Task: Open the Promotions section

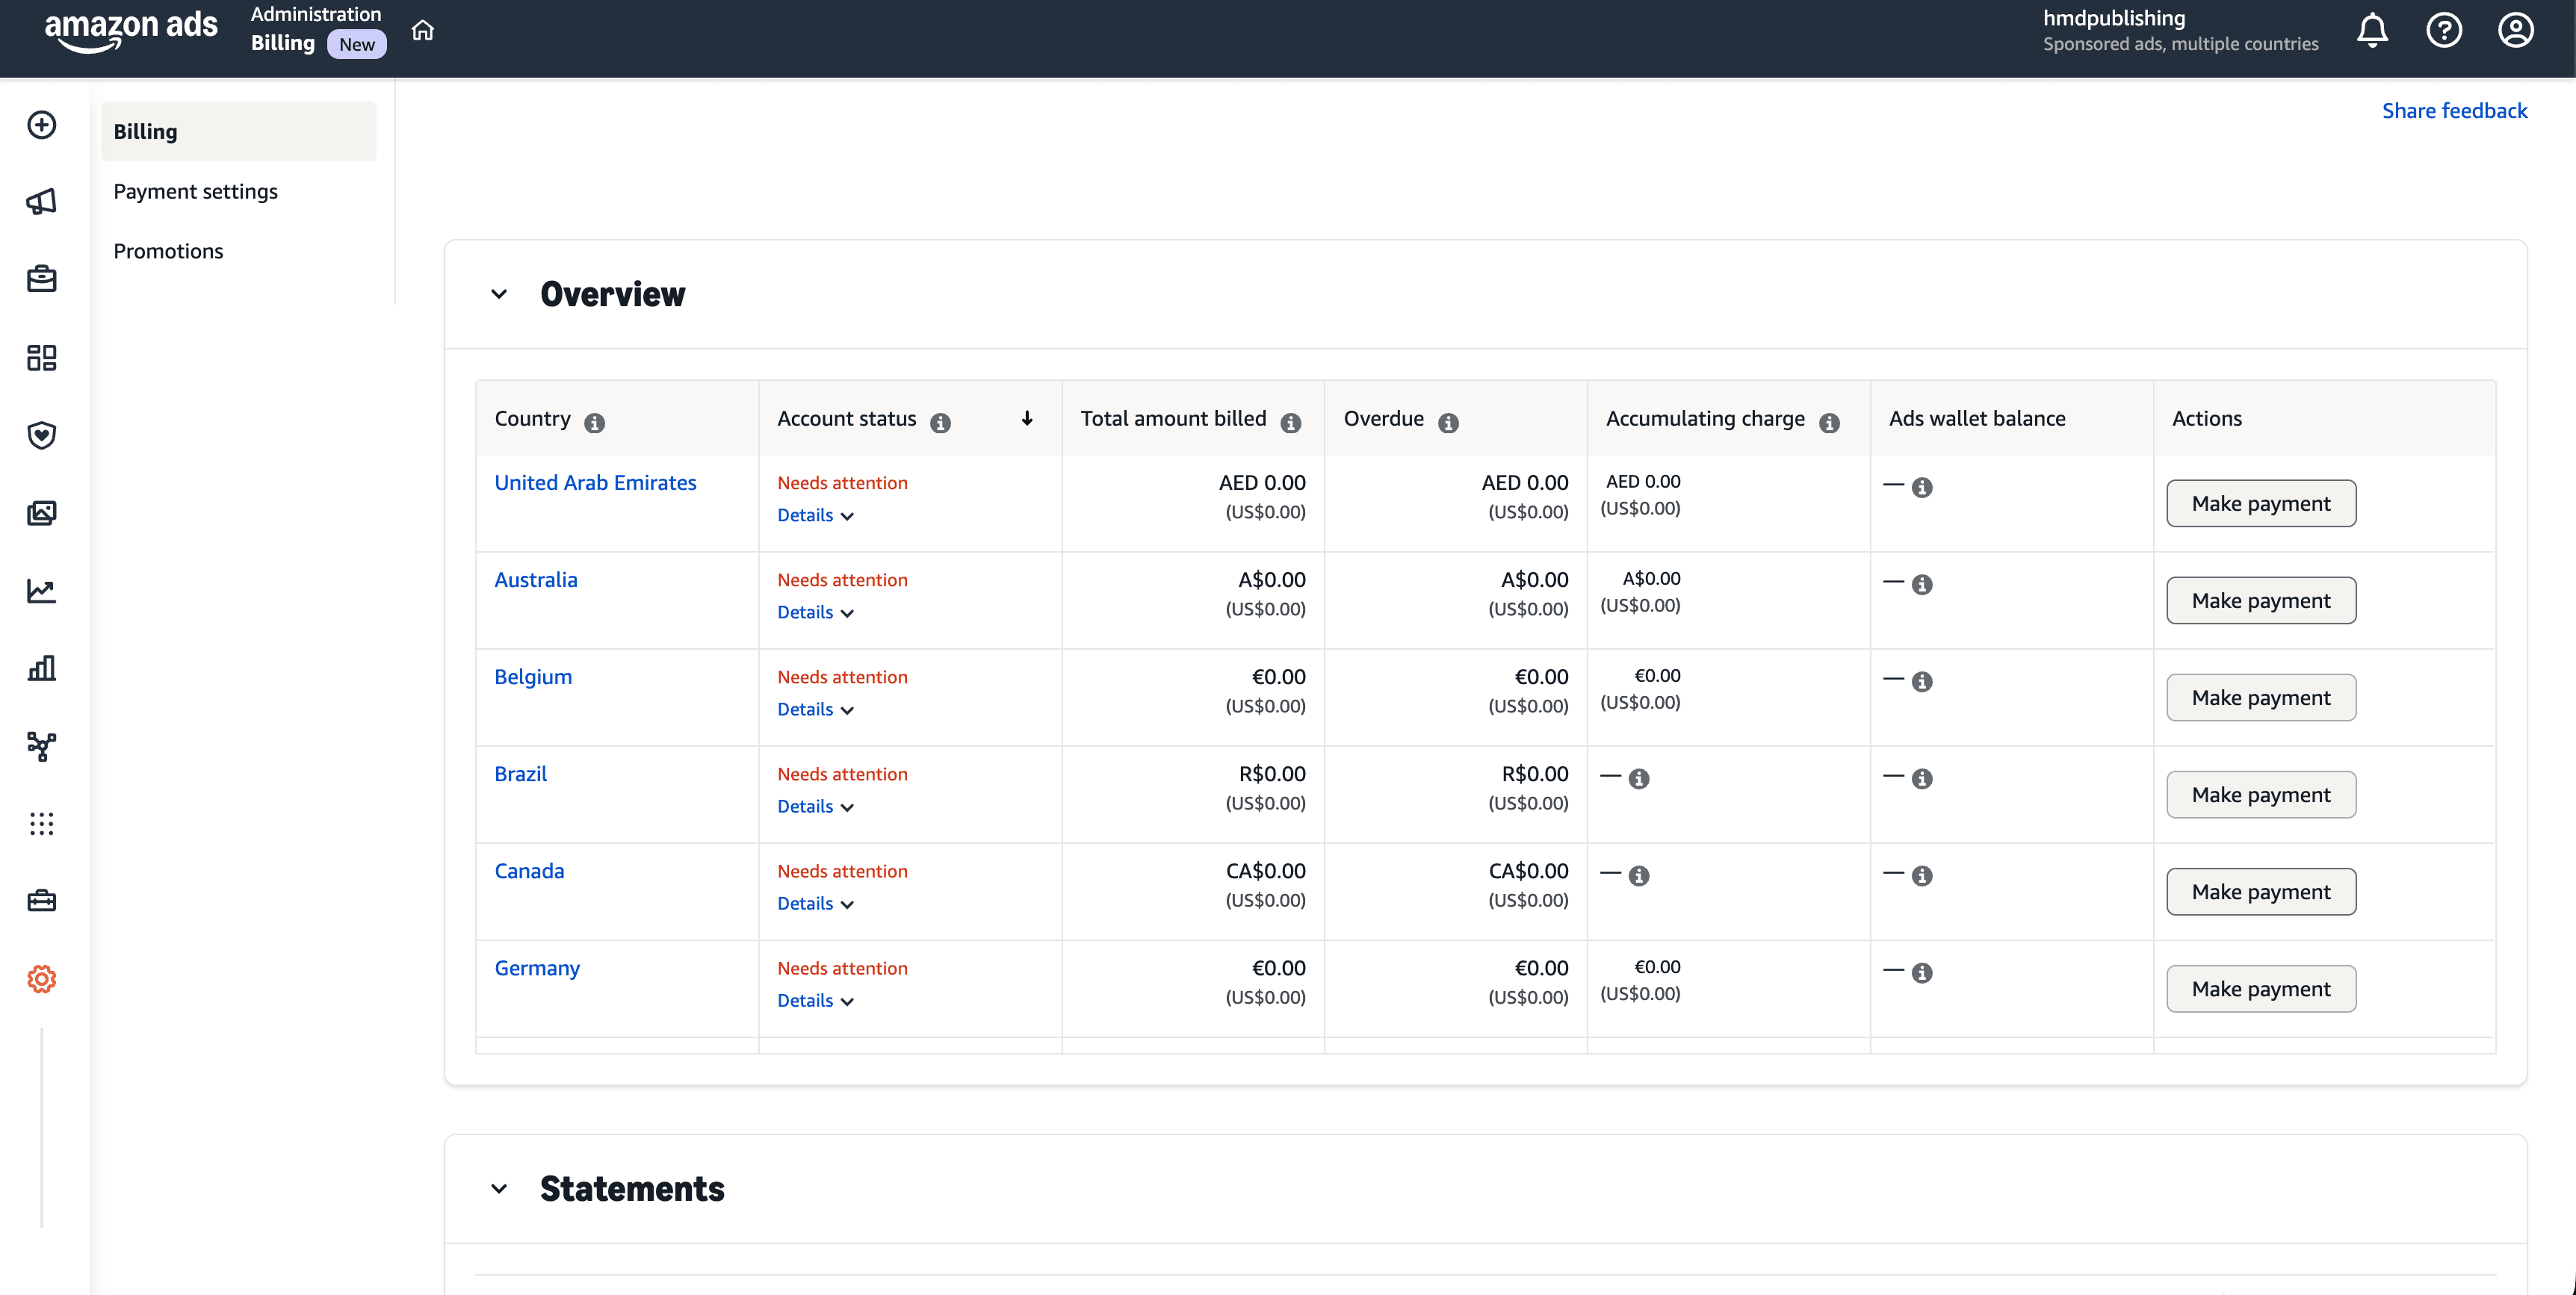Action: (168, 251)
